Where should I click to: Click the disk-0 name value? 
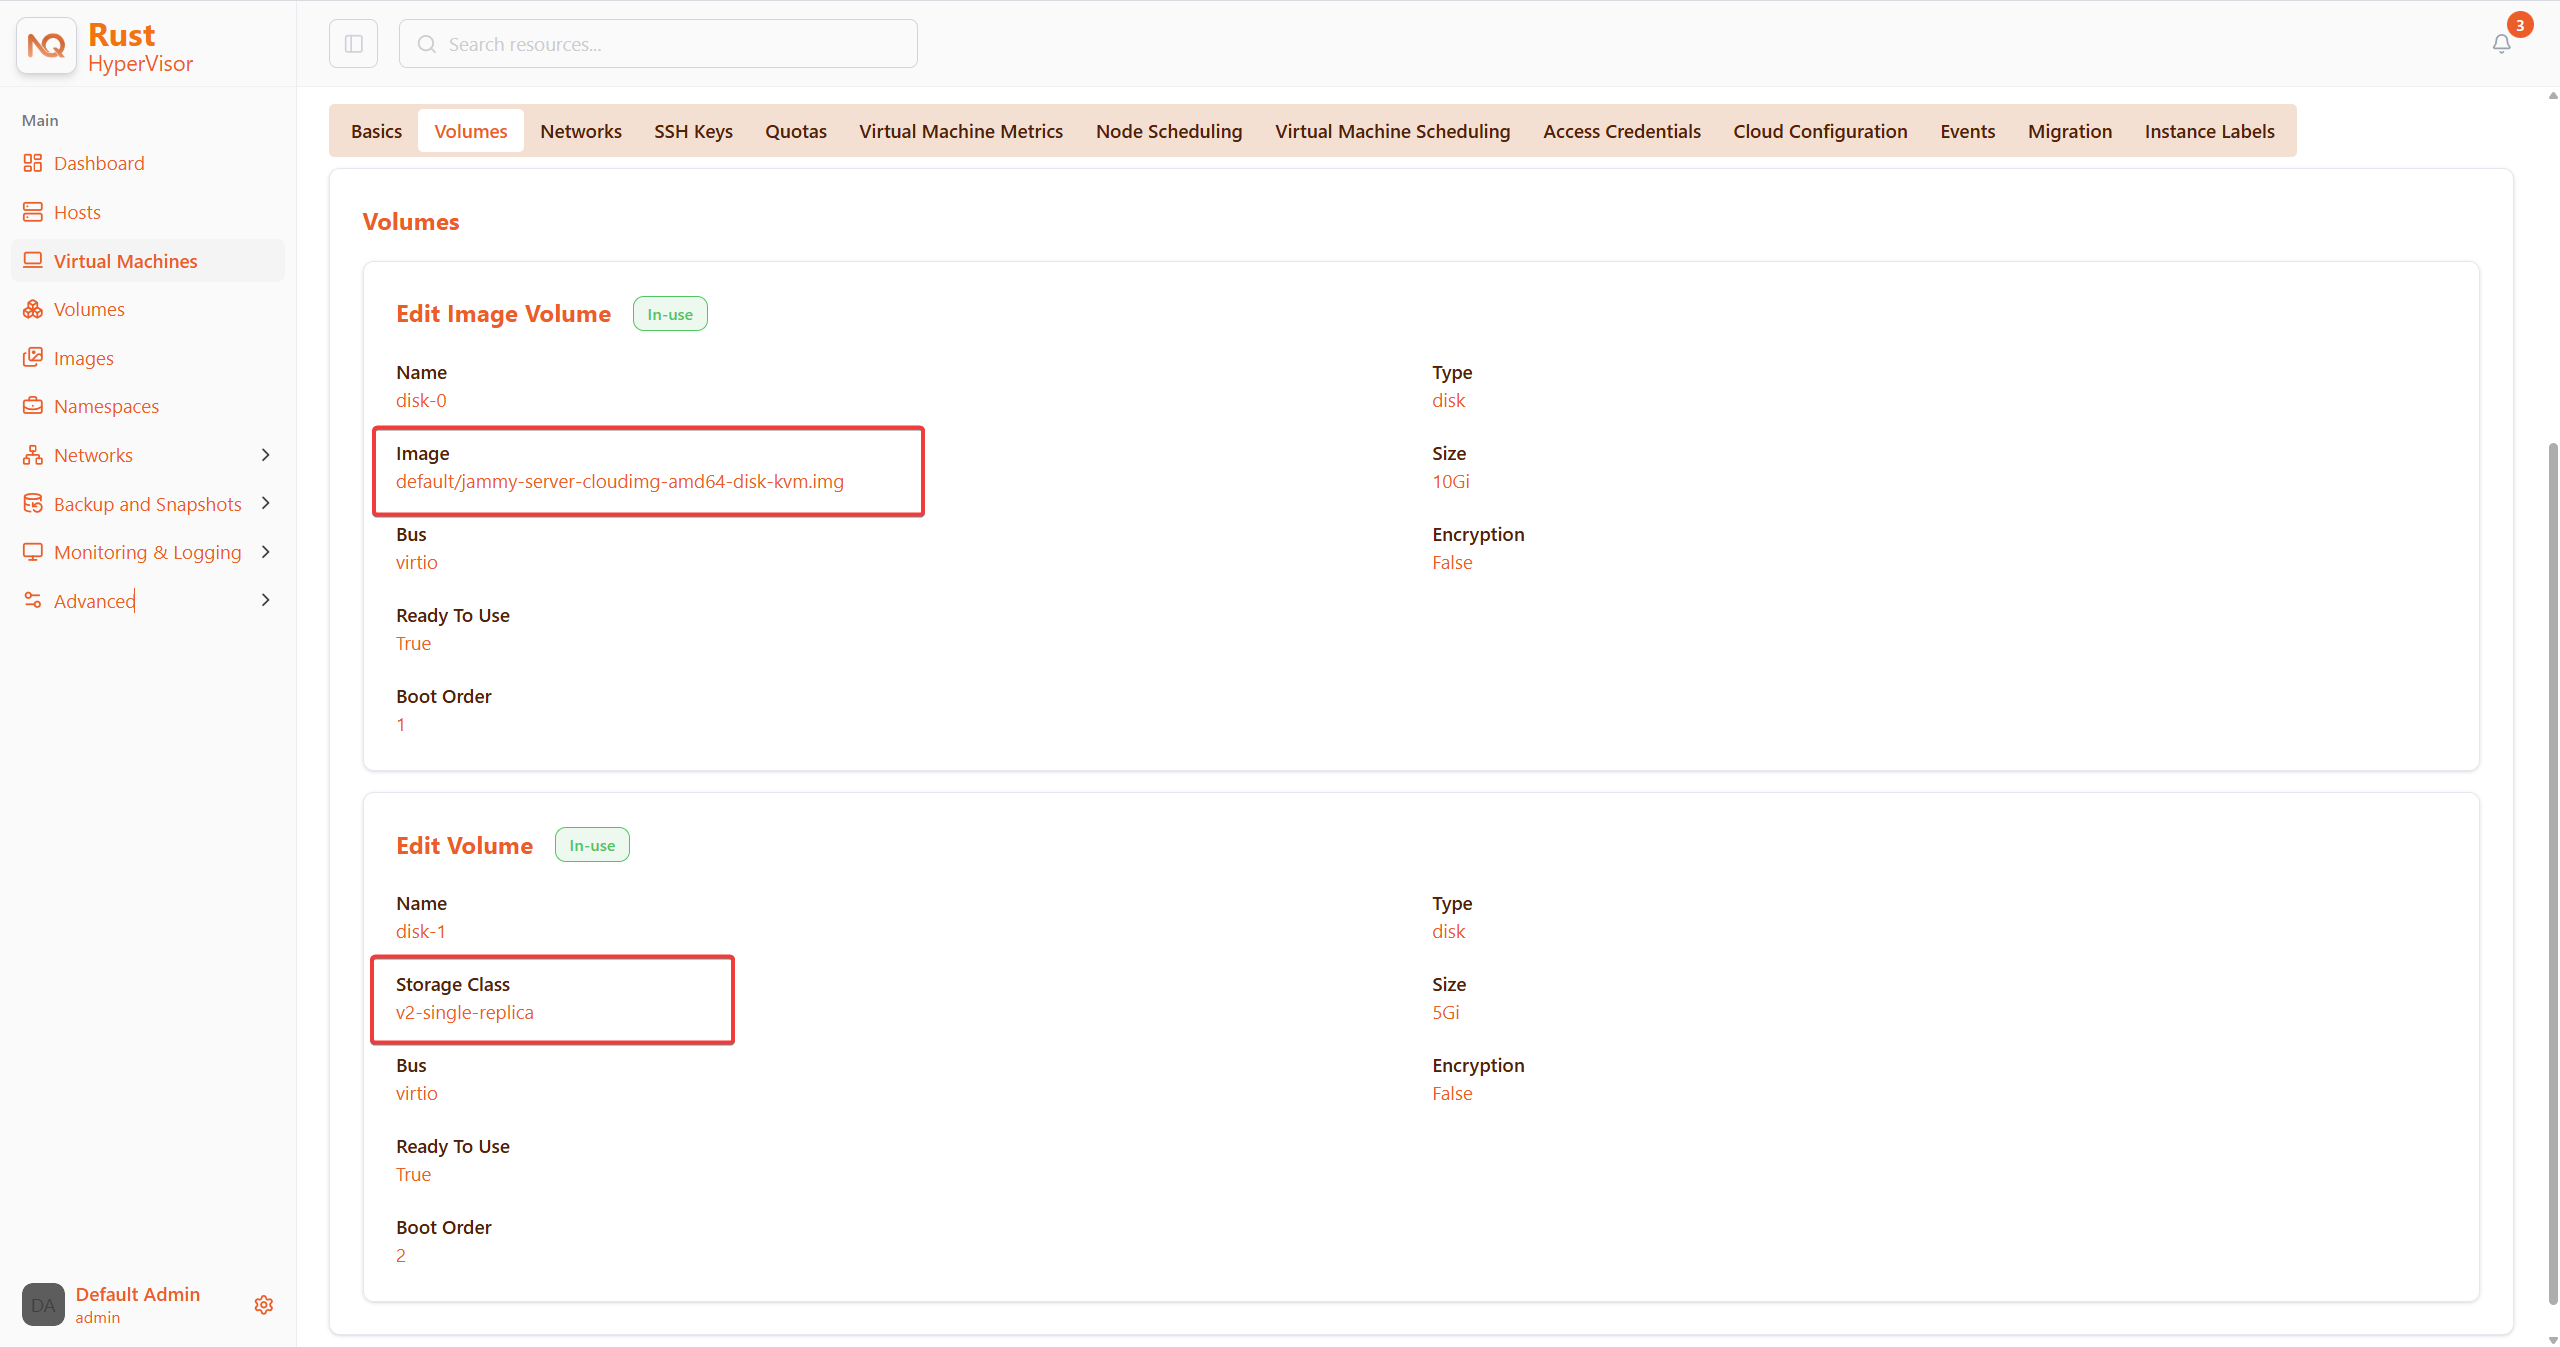click(x=421, y=400)
